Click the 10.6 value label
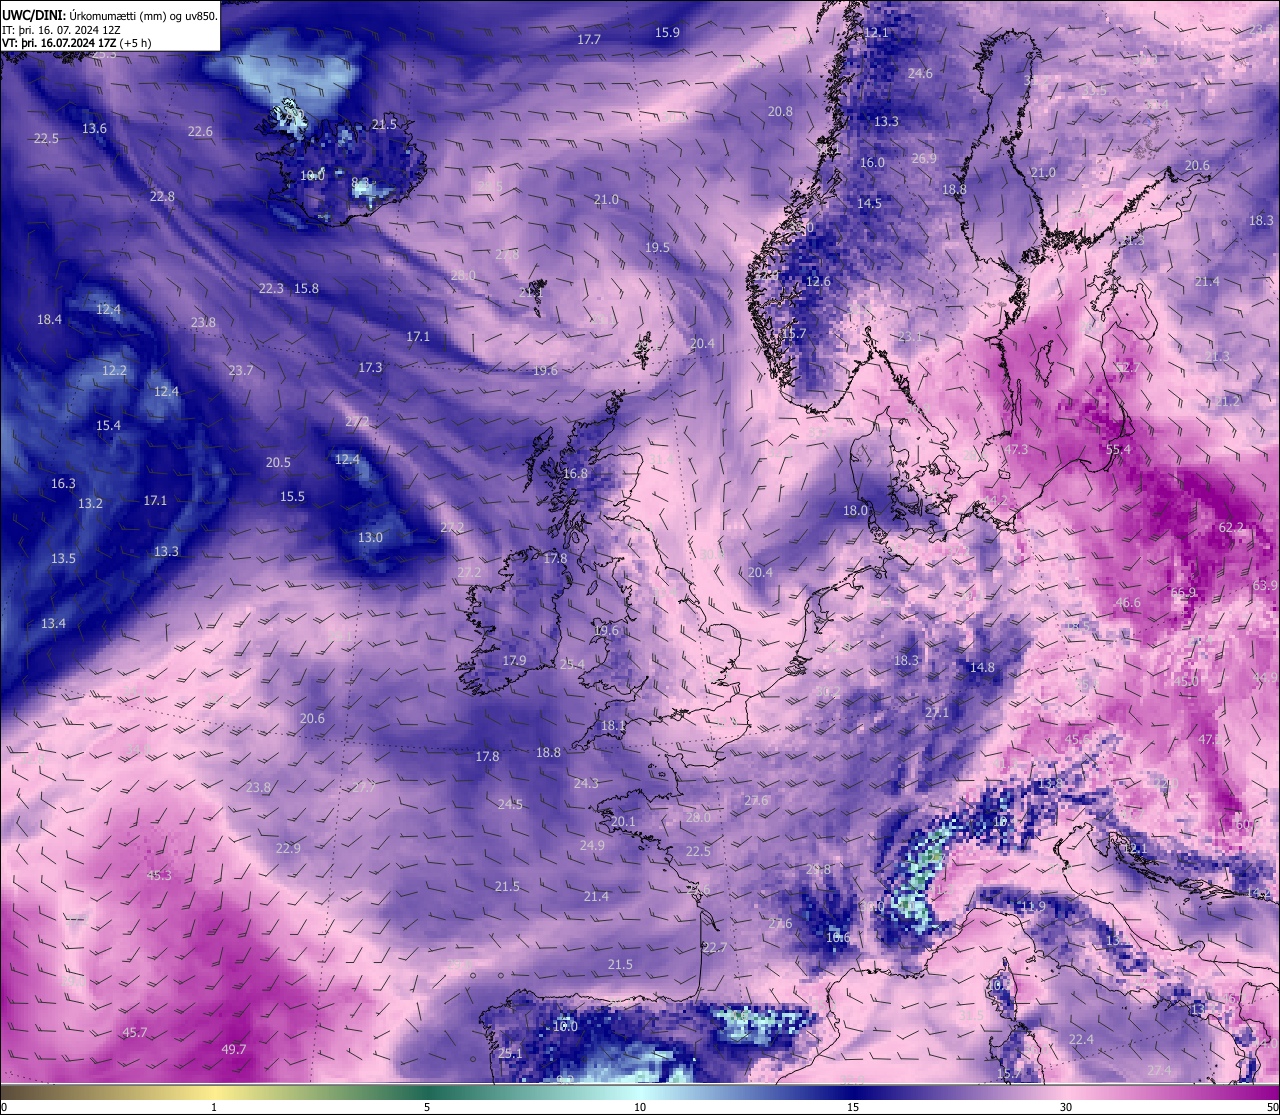 click(x=838, y=938)
